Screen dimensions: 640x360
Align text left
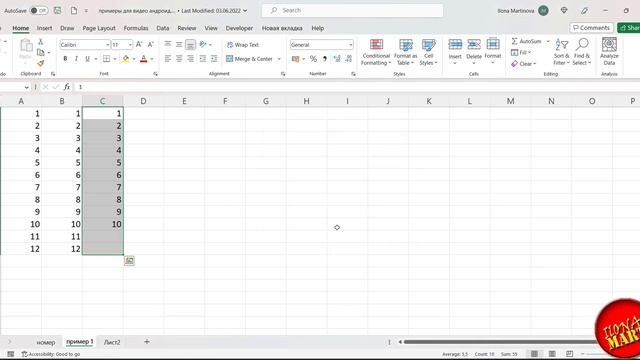point(168,59)
